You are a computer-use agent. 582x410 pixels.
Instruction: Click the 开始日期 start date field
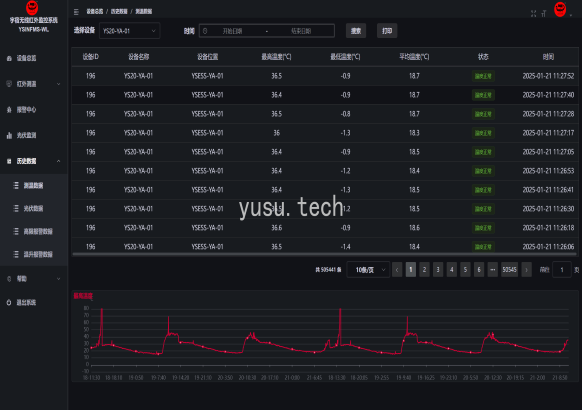click(232, 31)
